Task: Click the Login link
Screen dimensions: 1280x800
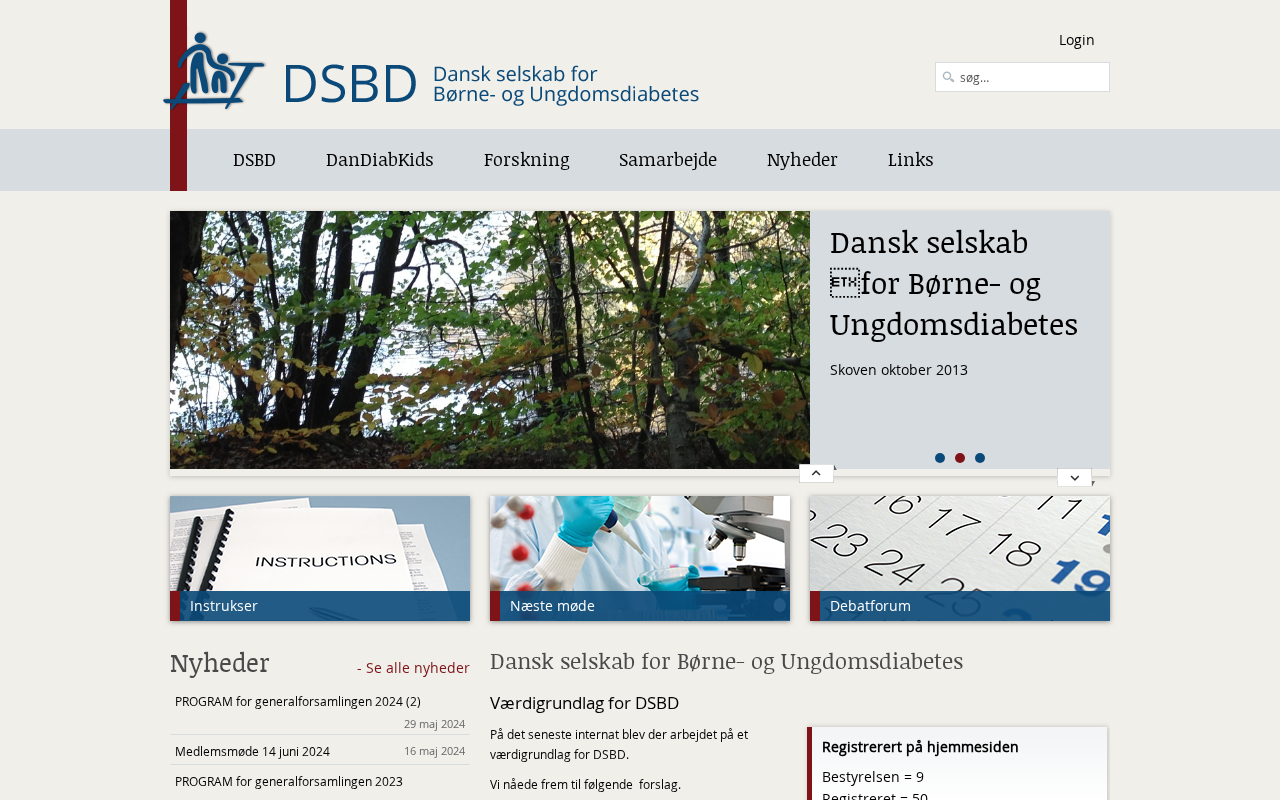Action: tap(1077, 40)
